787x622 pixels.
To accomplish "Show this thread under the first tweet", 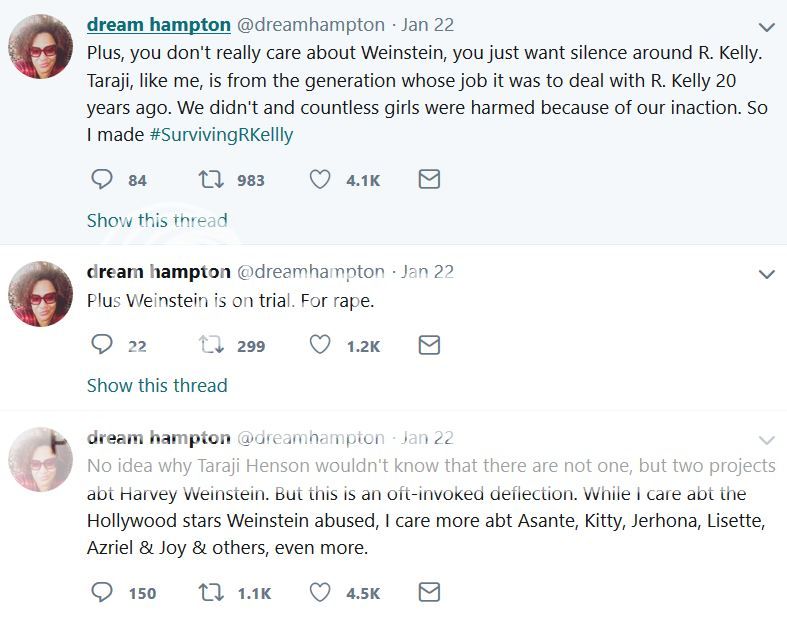I will [x=157, y=220].
